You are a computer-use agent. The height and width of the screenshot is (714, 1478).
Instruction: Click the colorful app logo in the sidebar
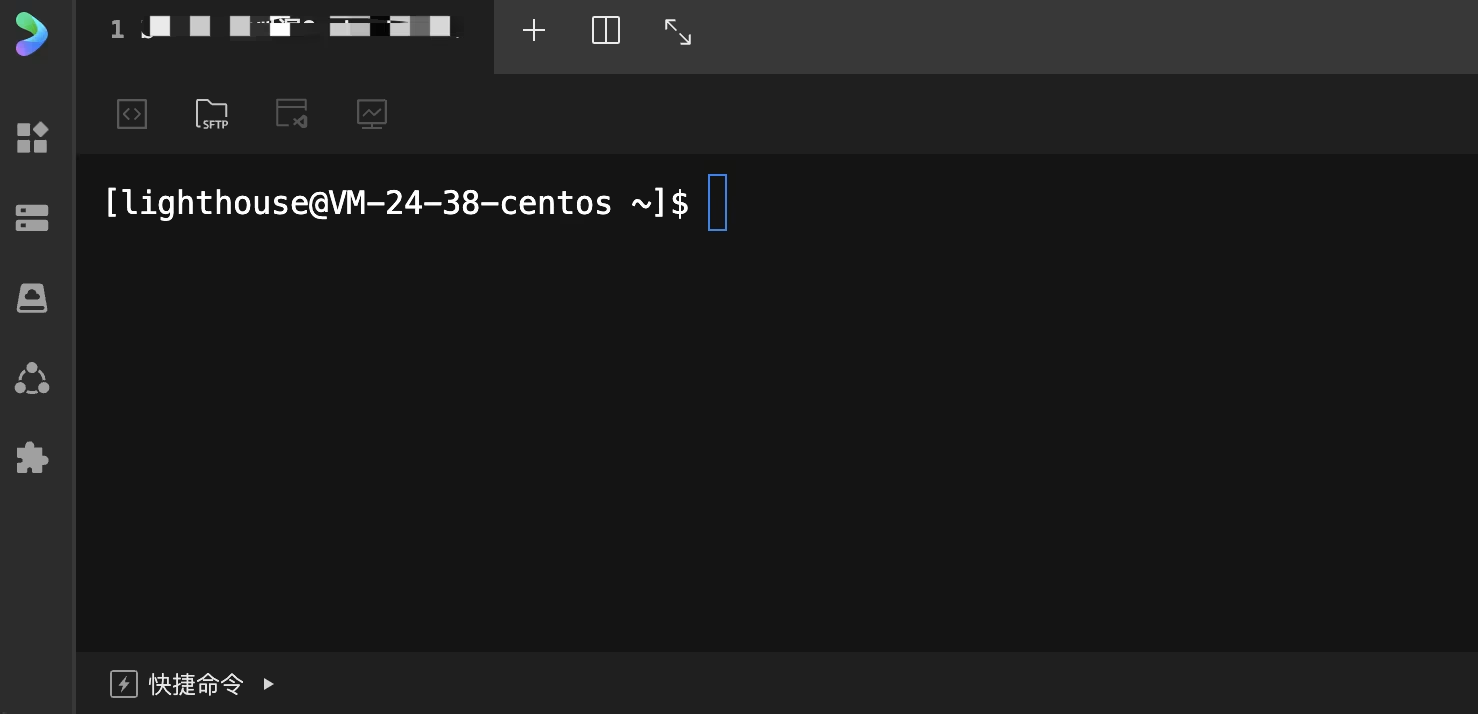(32, 34)
